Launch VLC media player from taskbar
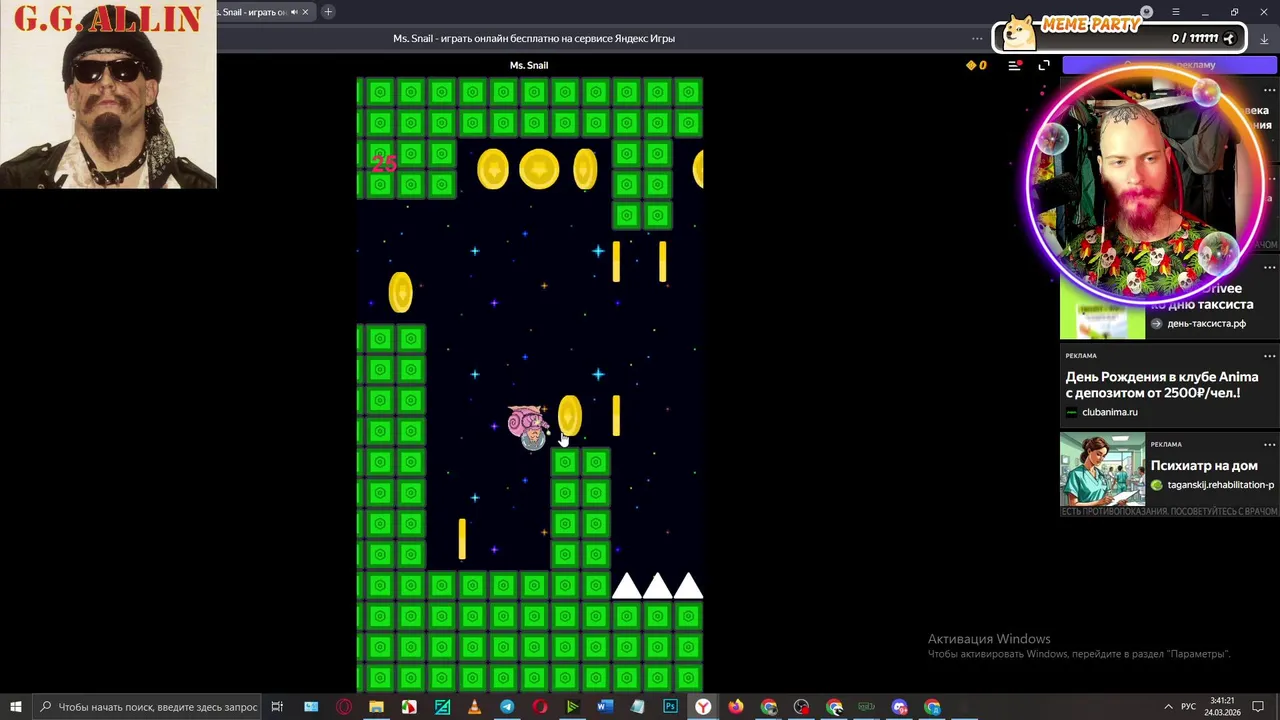 (x=474, y=707)
